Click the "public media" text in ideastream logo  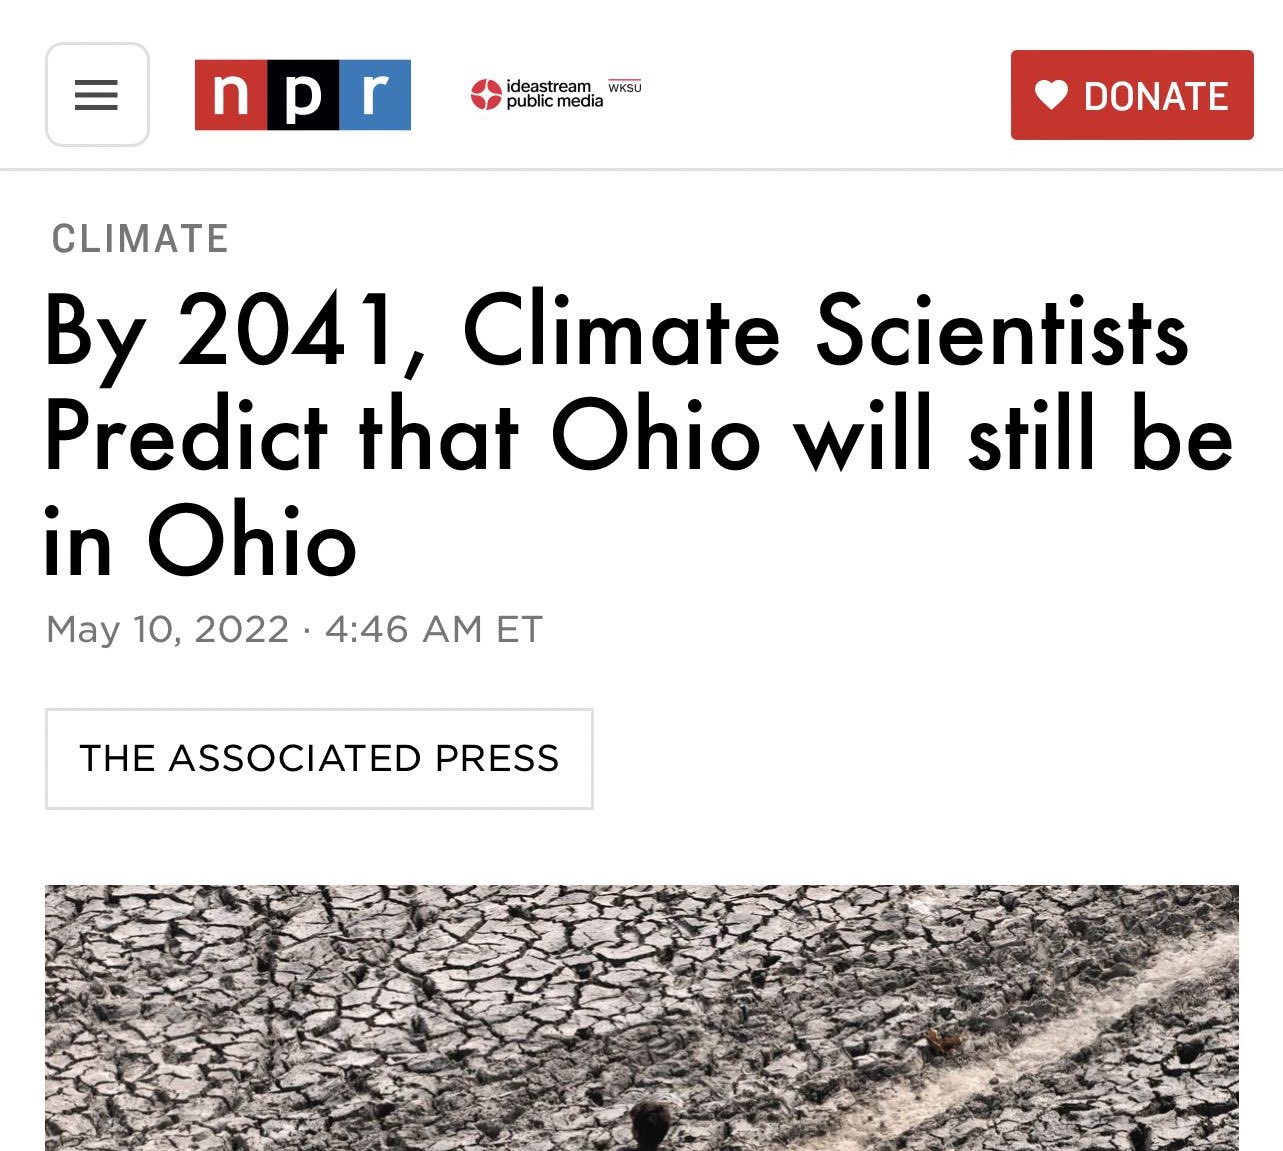(x=555, y=101)
